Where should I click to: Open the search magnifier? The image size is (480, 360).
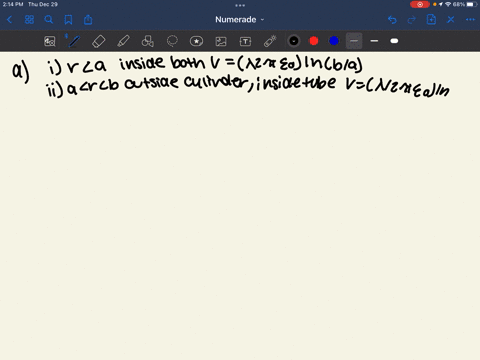[49, 20]
